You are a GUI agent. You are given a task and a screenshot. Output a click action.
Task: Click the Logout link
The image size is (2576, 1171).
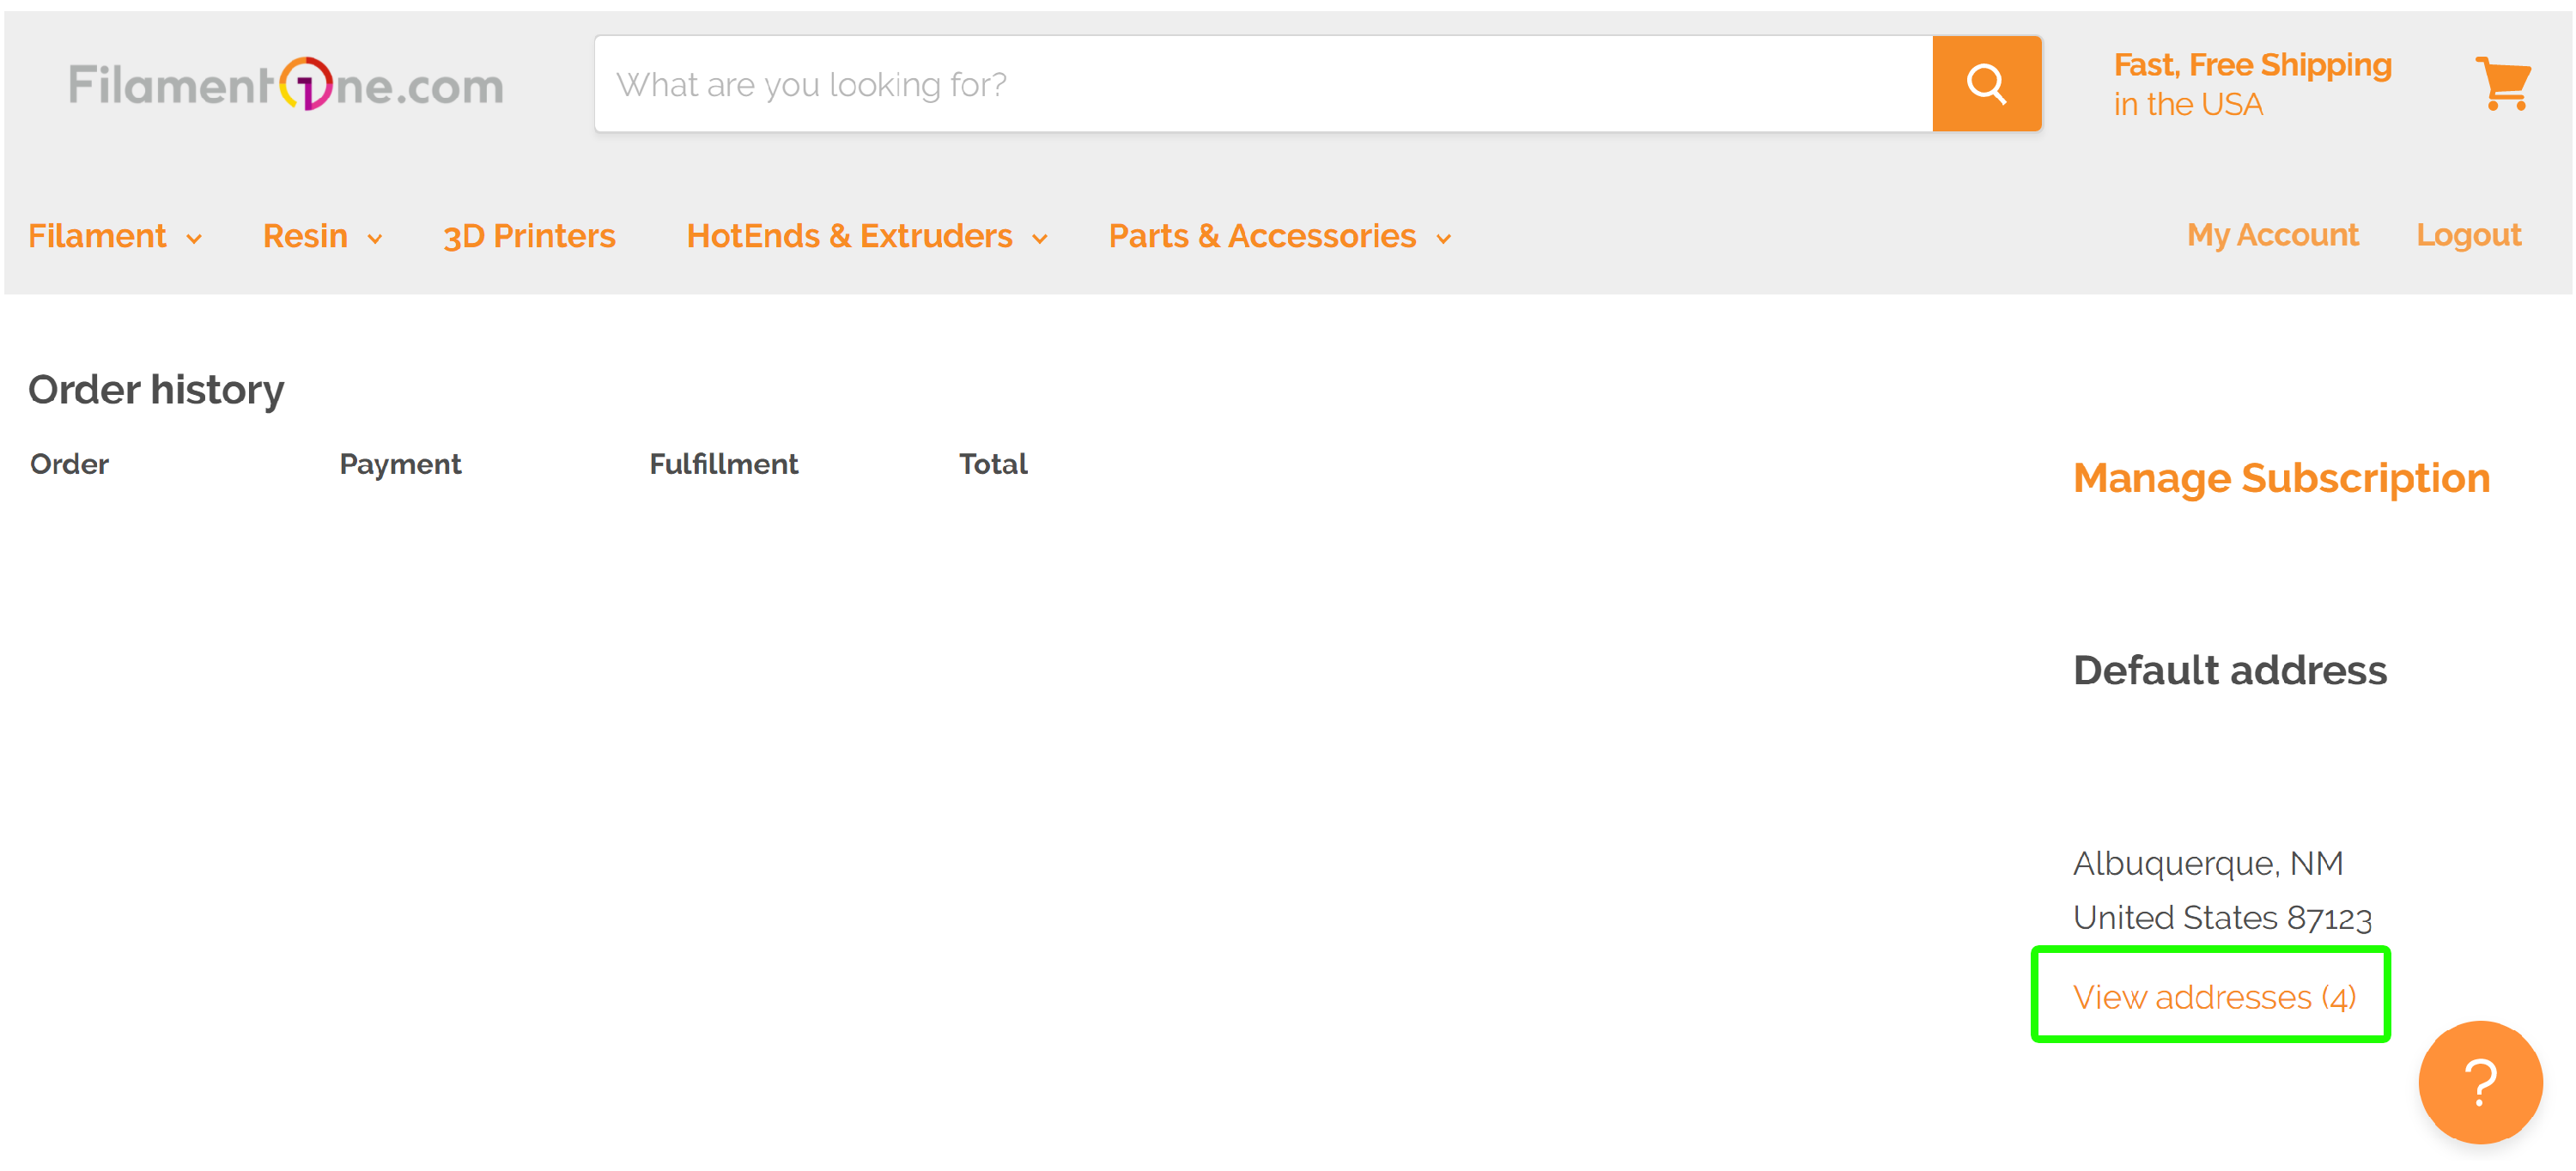pos(2468,235)
